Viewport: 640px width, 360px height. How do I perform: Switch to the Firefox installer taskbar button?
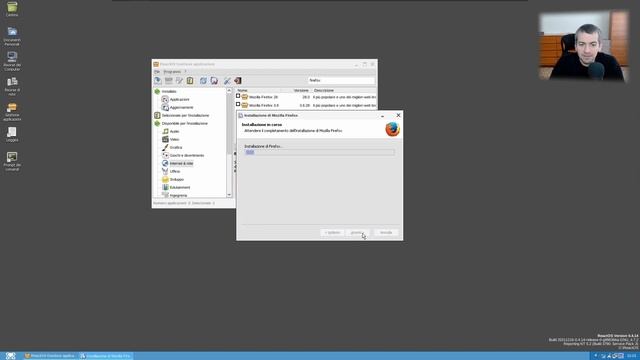click(106, 356)
